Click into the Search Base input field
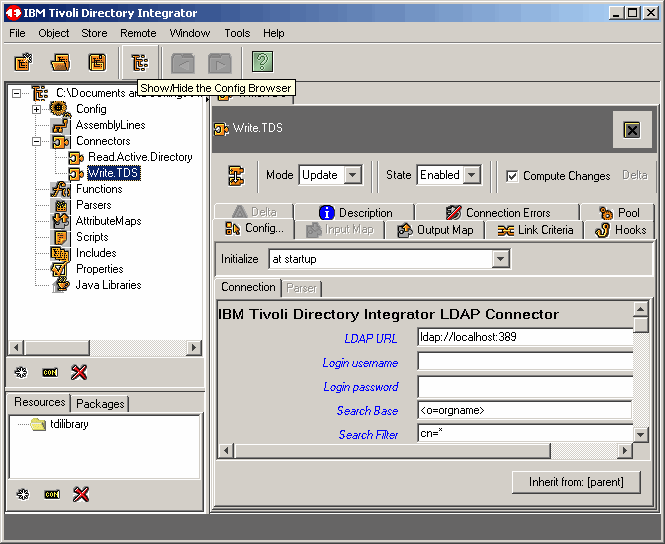Viewport: 665px width, 544px height. coord(524,410)
